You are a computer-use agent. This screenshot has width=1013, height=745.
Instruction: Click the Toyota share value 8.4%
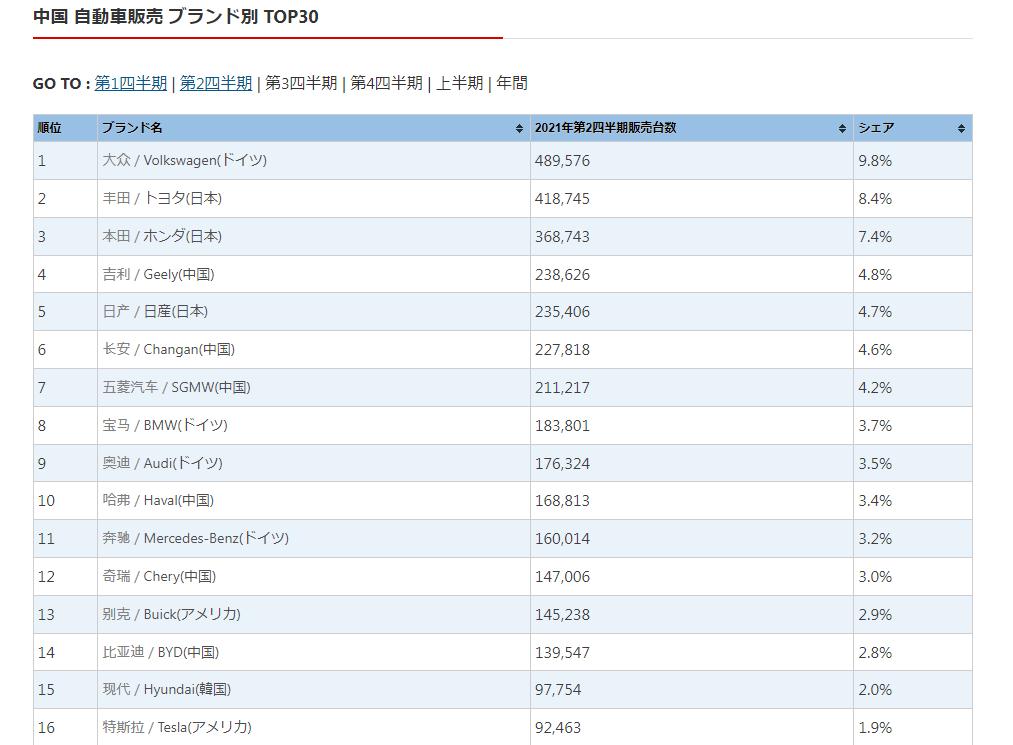tap(875, 199)
